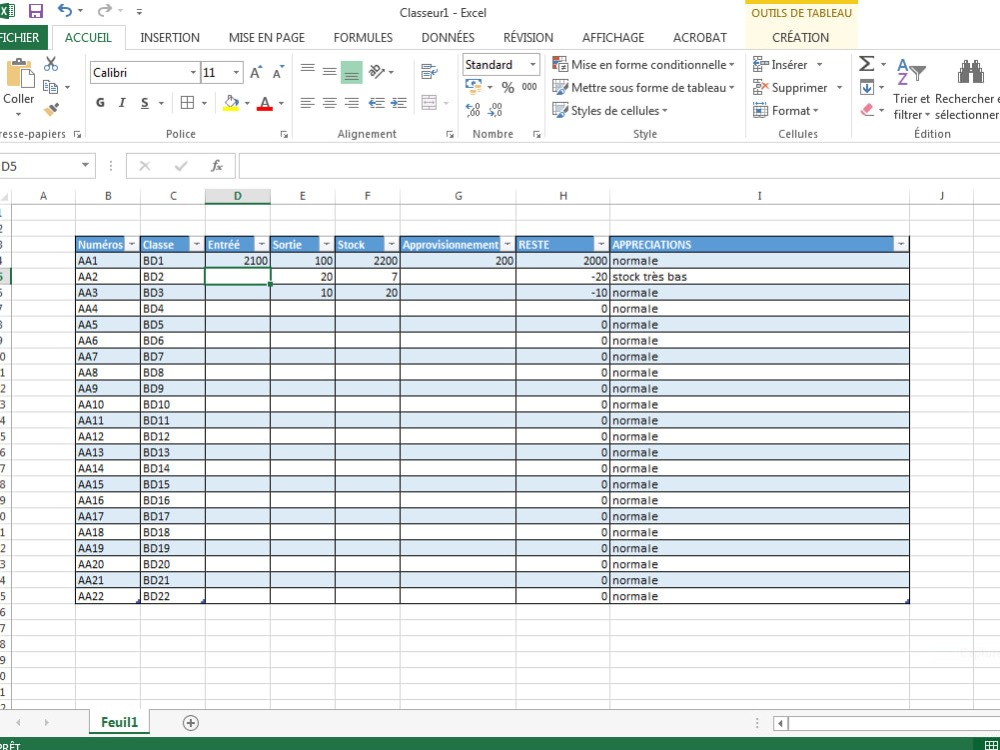Paste using the Coller clipboard icon
The width and height of the screenshot is (1000, 750).
pyautogui.click(x=19, y=74)
